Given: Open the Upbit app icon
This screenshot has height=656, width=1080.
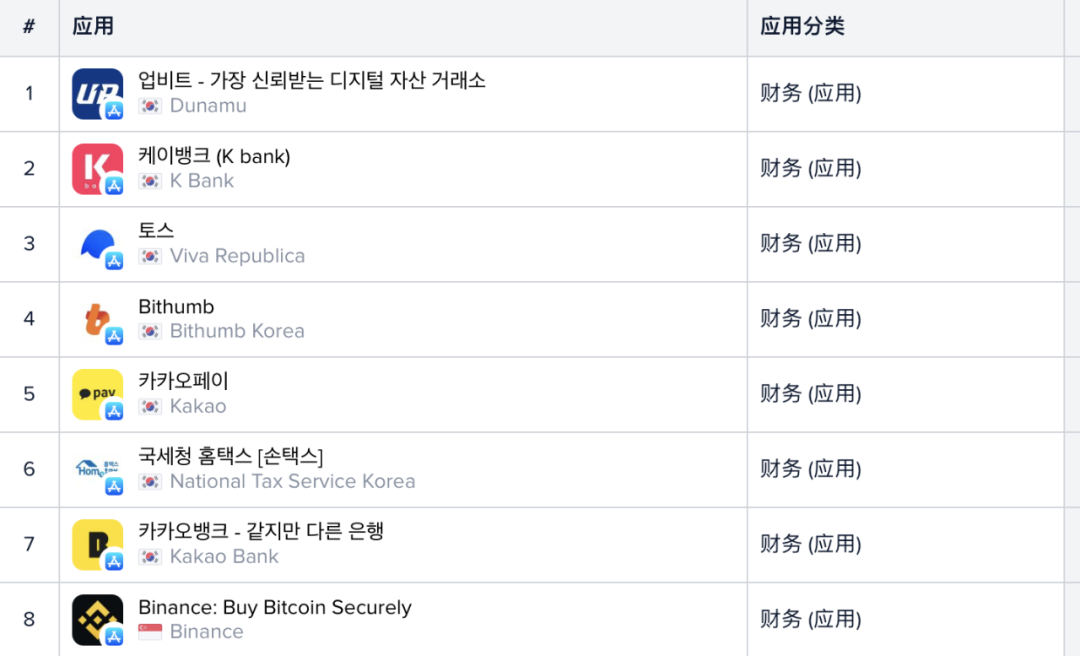Looking at the screenshot, I should click(x=98, y=94).
